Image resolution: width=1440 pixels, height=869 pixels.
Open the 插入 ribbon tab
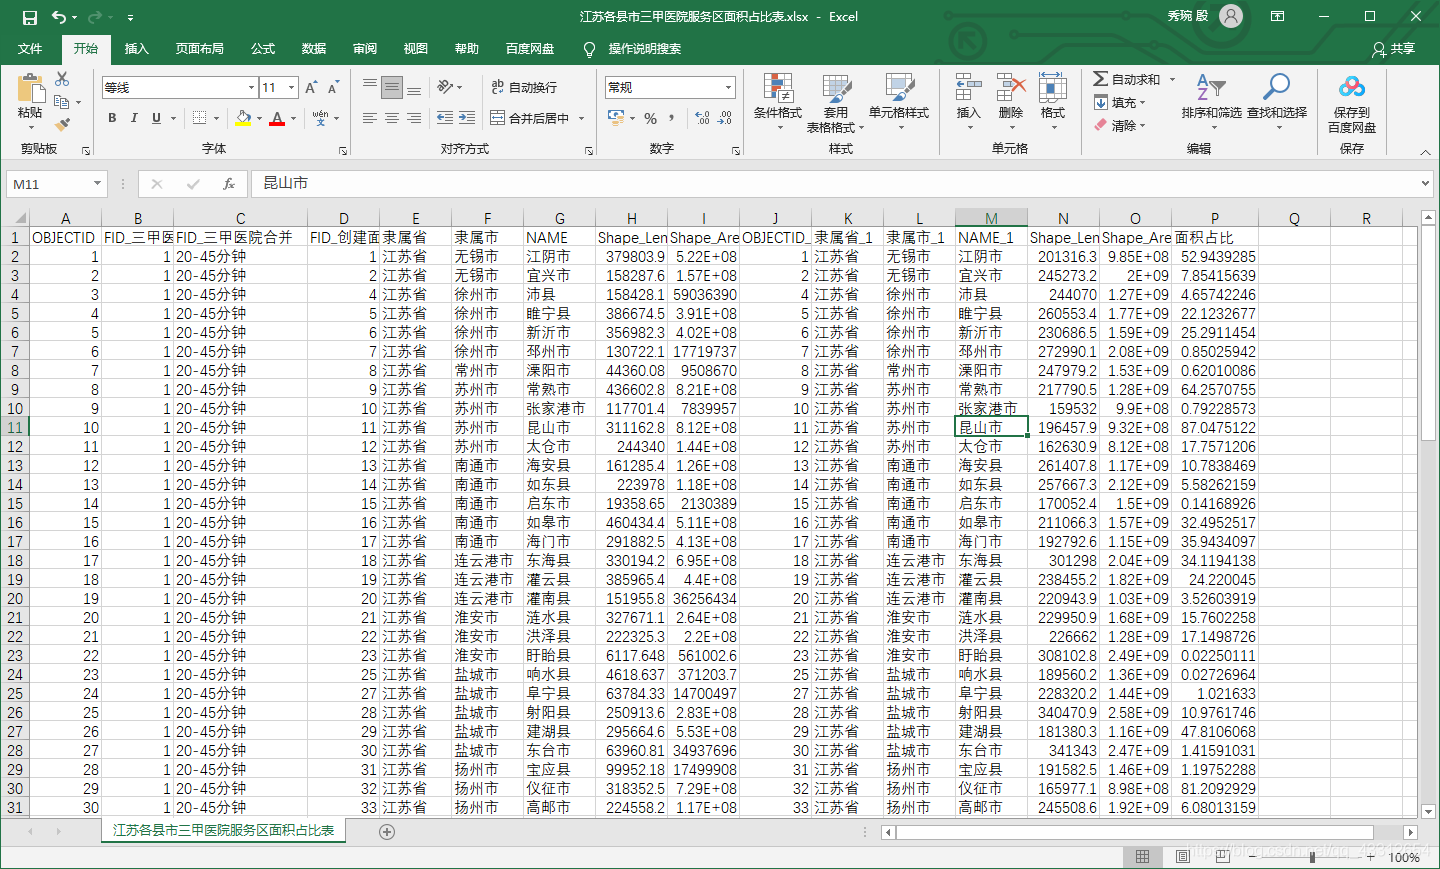[136, 49]
